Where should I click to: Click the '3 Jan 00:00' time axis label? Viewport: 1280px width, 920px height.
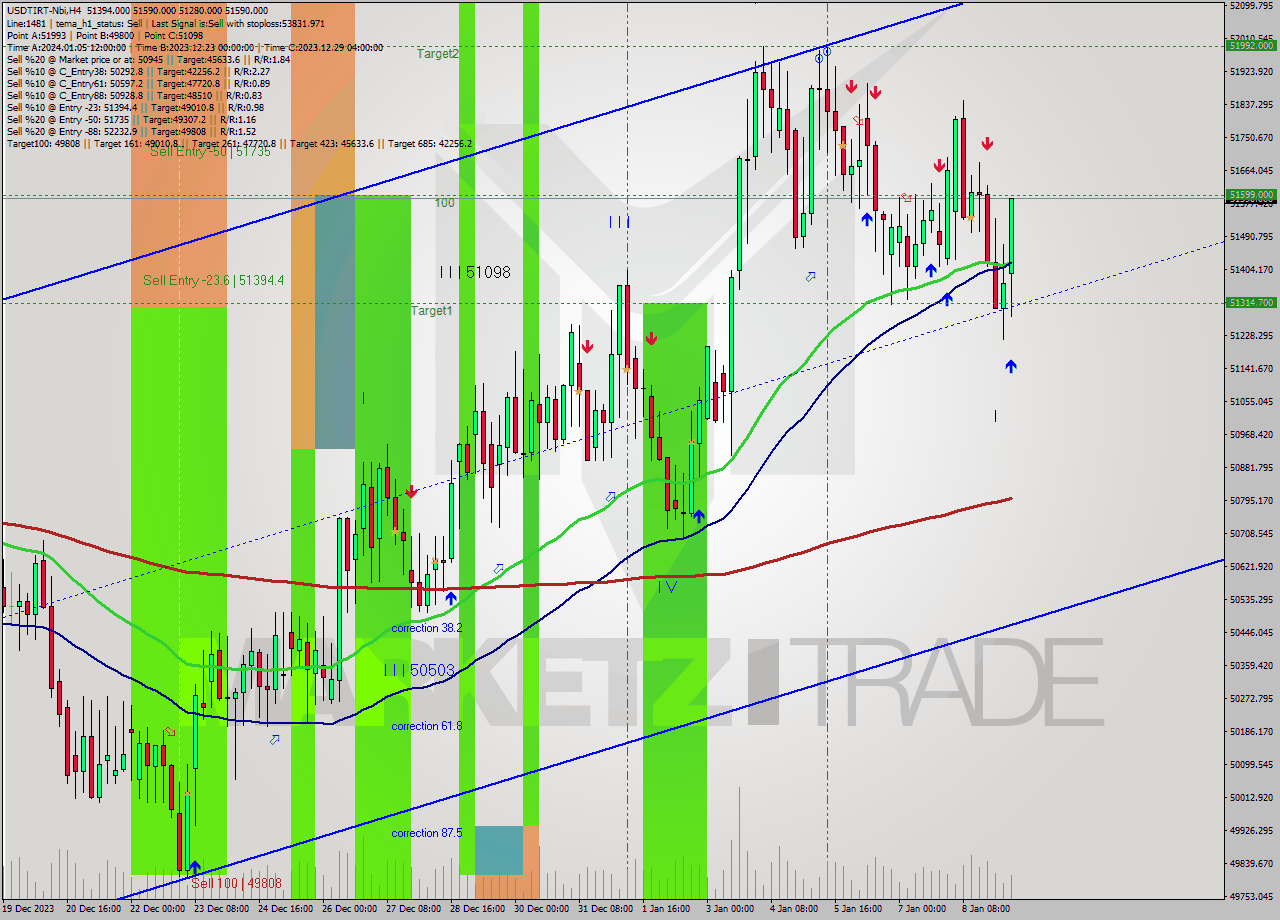click(x=730, y=909)
